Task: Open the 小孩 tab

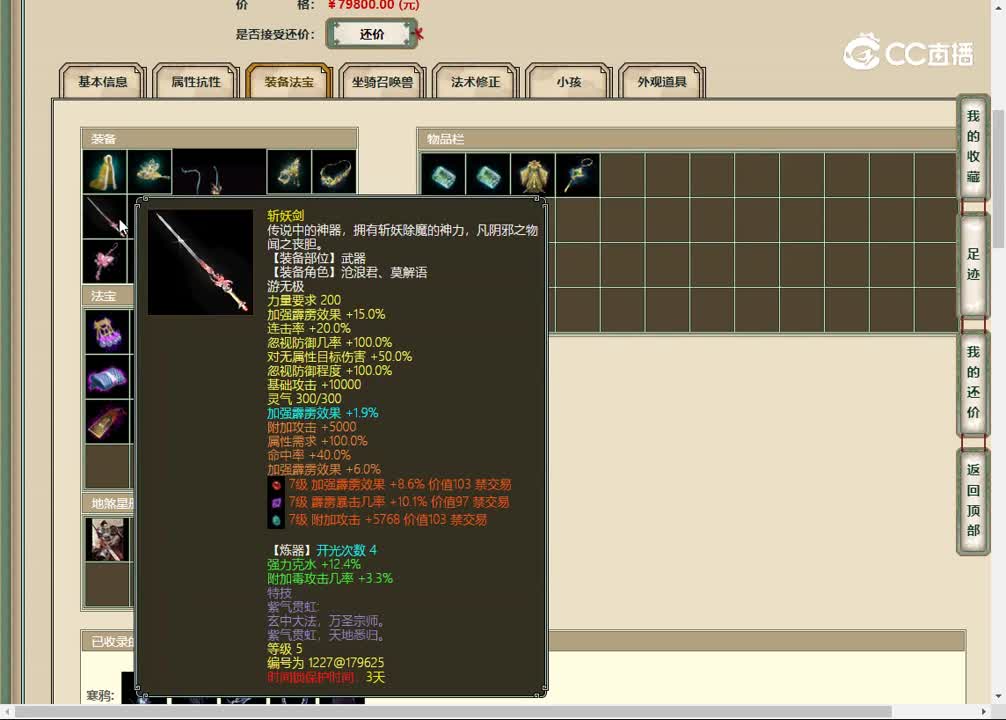Action: tap(568, 81)
